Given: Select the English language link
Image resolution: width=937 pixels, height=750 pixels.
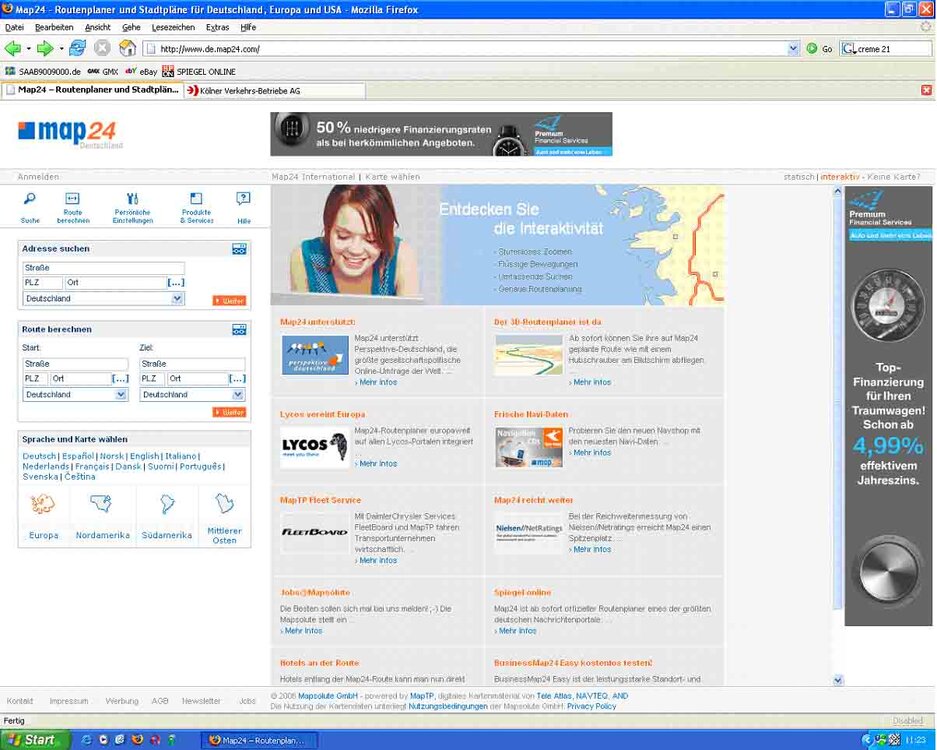Looking at the screenshot, I should tap(145, 456).
